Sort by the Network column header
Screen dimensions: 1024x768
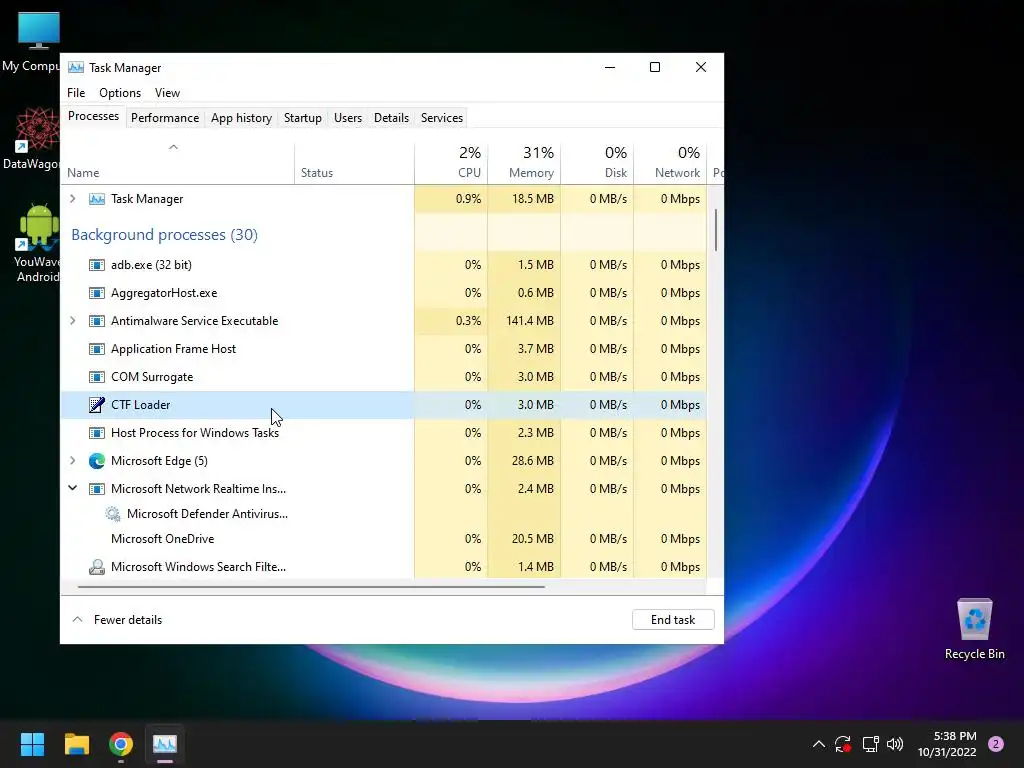coord(671,163)
